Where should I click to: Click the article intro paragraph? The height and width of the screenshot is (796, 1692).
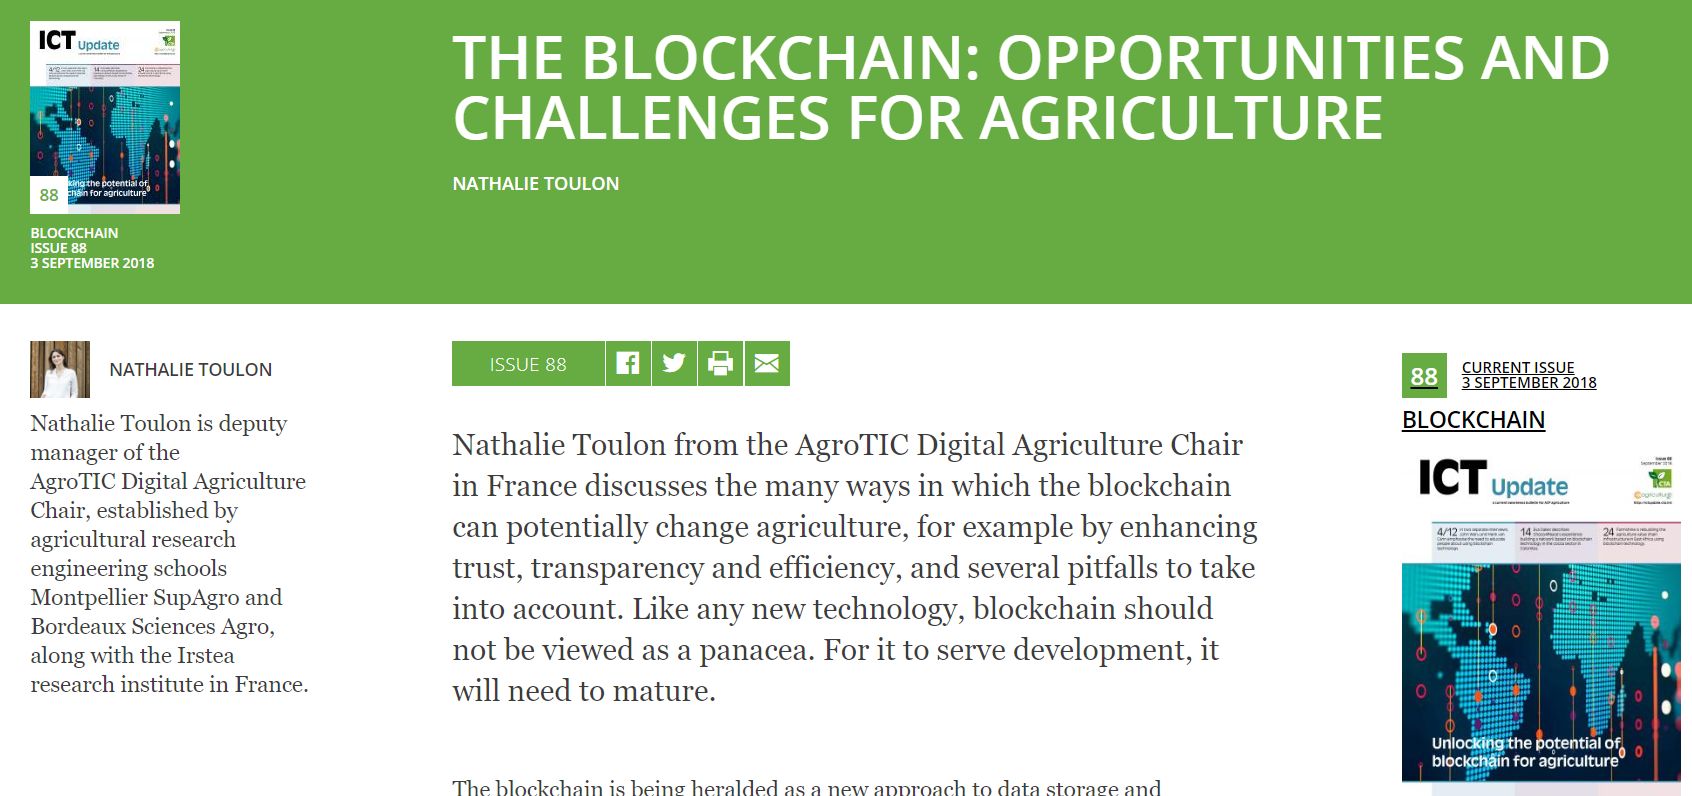[855, 567]
